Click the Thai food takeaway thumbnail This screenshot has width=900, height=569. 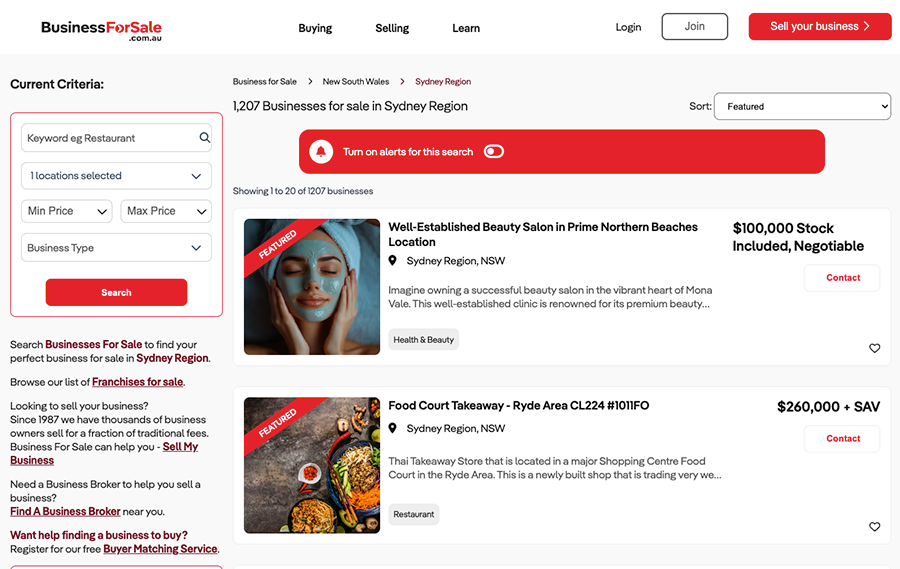[x=312, y=465]
